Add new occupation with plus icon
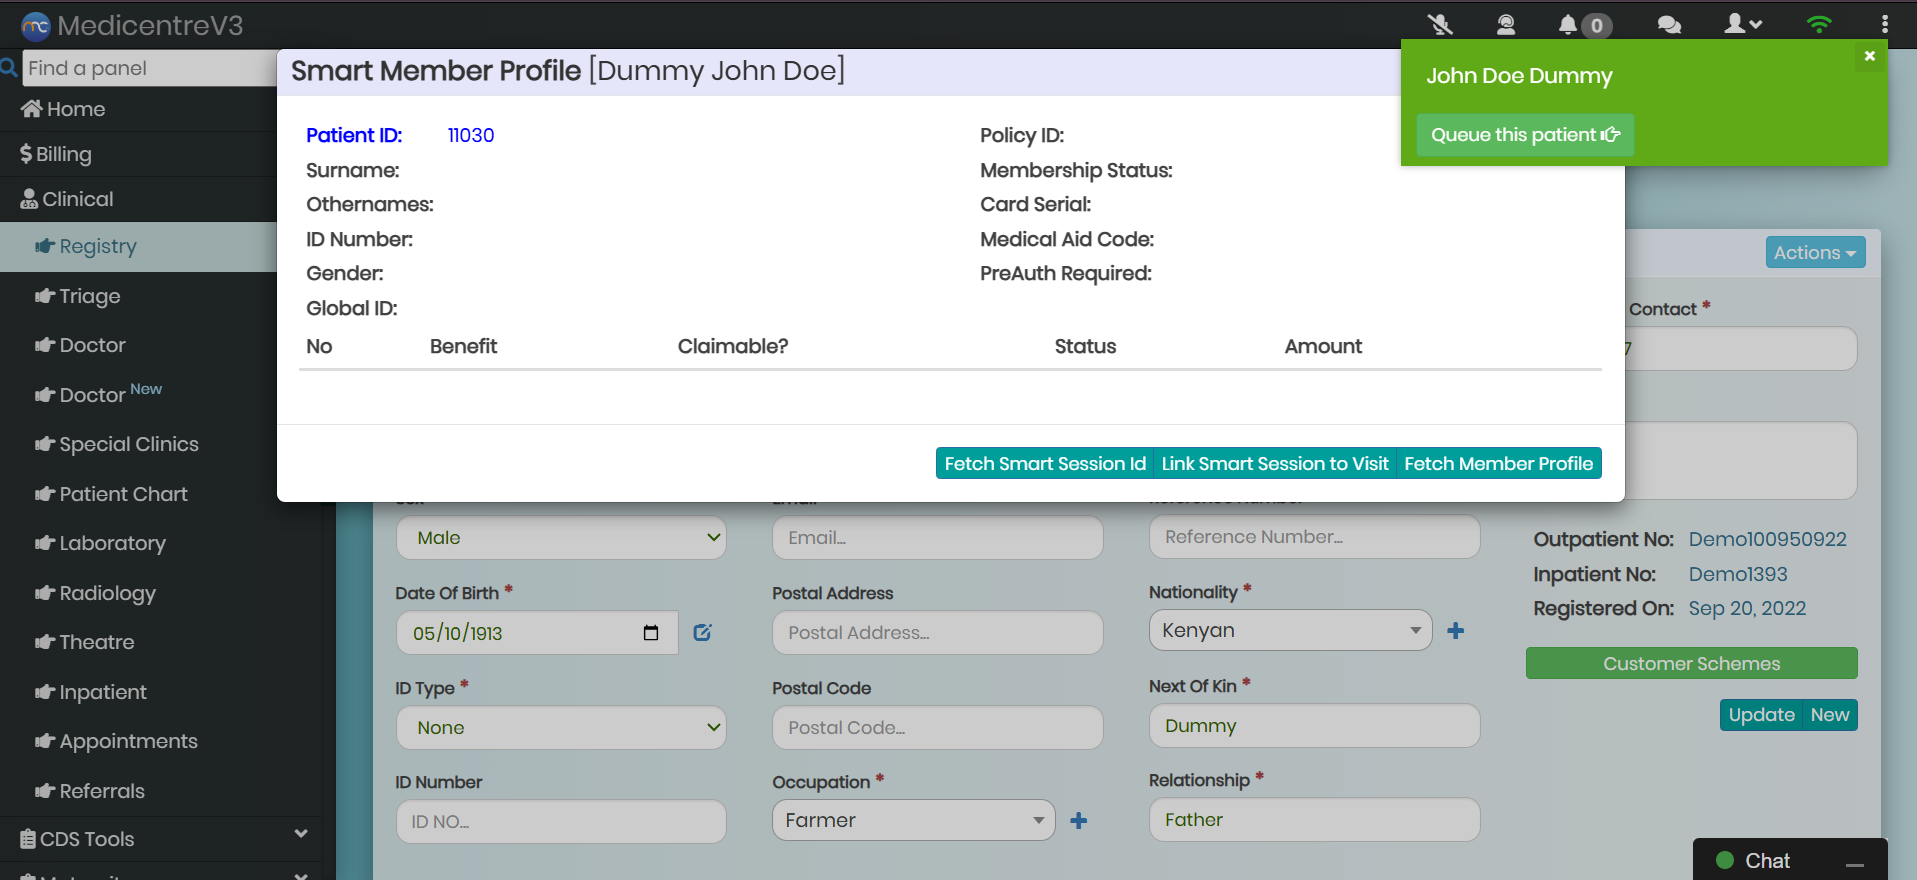The width and height of the screenshot is (1917, 880). pyautogui.click(x=1079, y=821)
